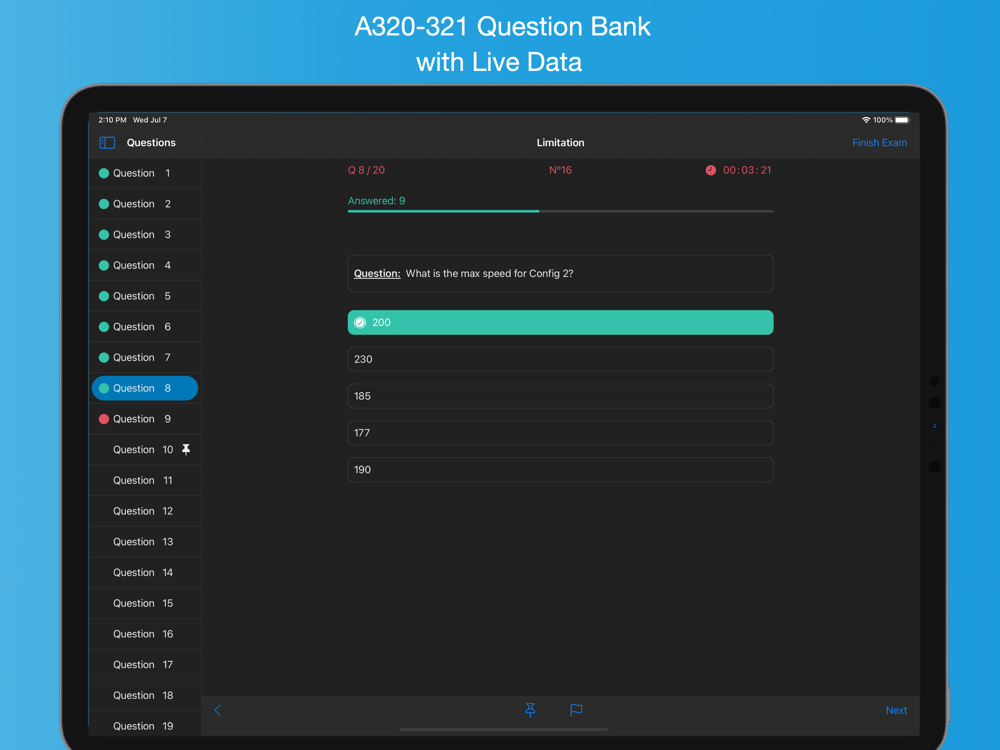The height and width of the screenshot is (750, 1000).
Task: Open Question 6 in the sidebar
Action: click(x=145, y=327)
